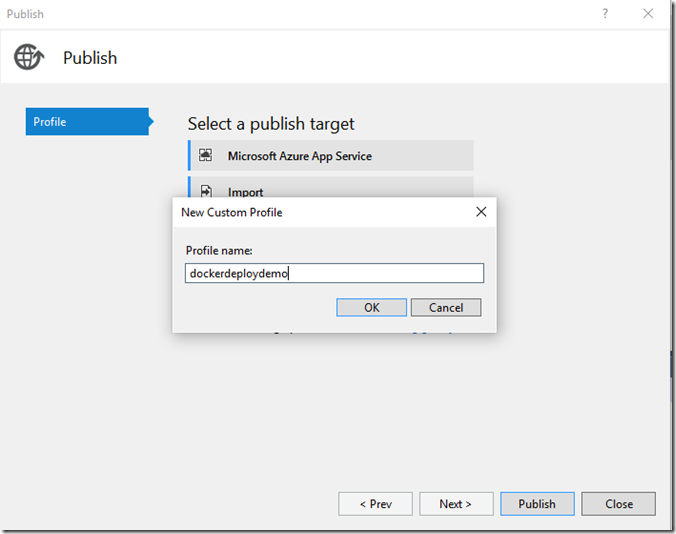
Task: Advance with the Next button
Action: (x=455, y=504)
